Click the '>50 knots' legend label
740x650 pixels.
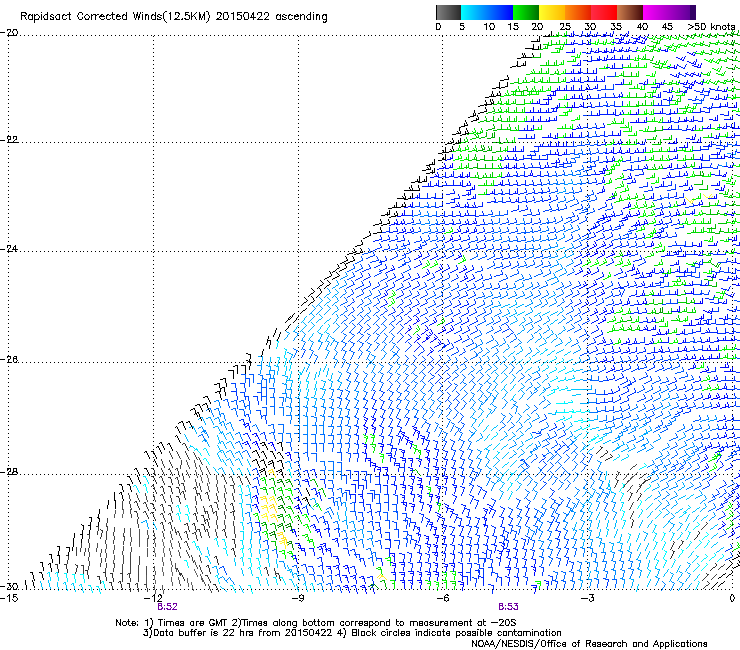point(711,27)
